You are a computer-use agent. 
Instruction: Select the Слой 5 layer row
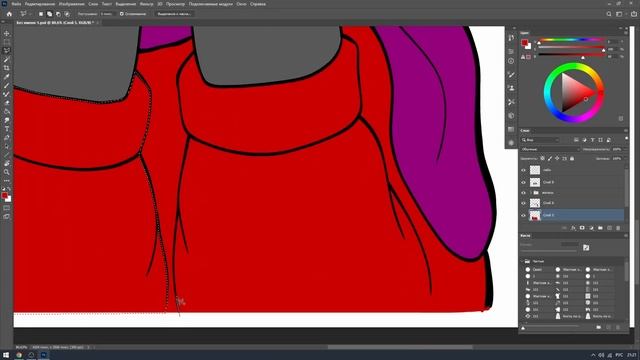pos(572,215)
